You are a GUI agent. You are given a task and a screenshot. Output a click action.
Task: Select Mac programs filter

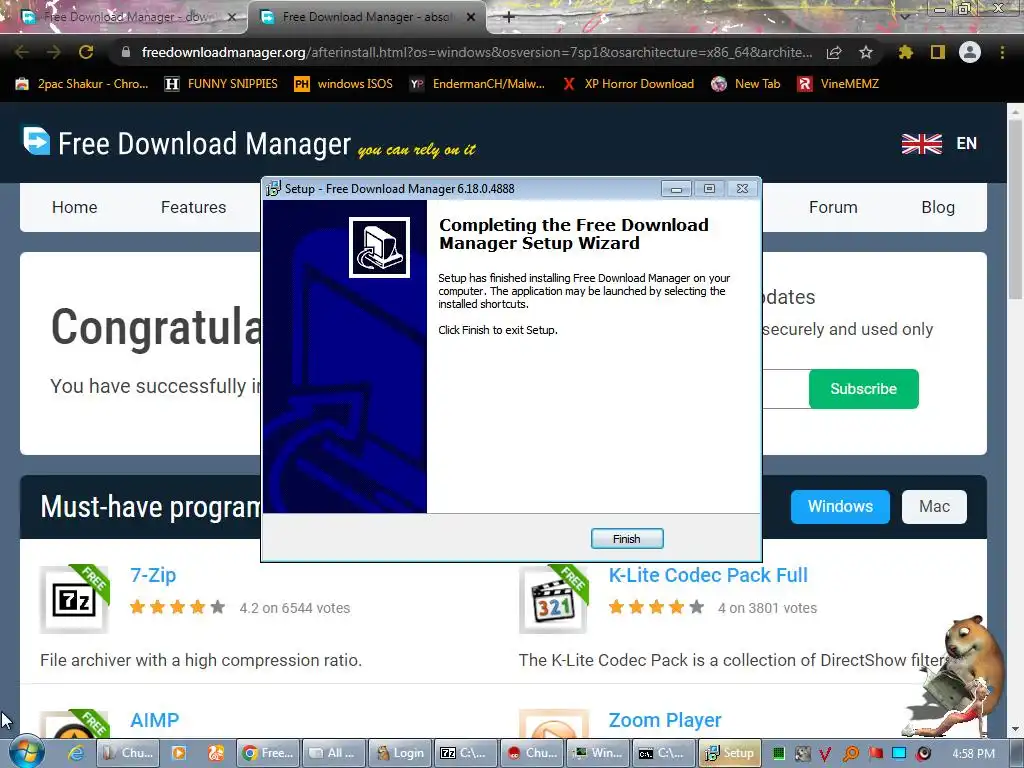tap(934, 506)
